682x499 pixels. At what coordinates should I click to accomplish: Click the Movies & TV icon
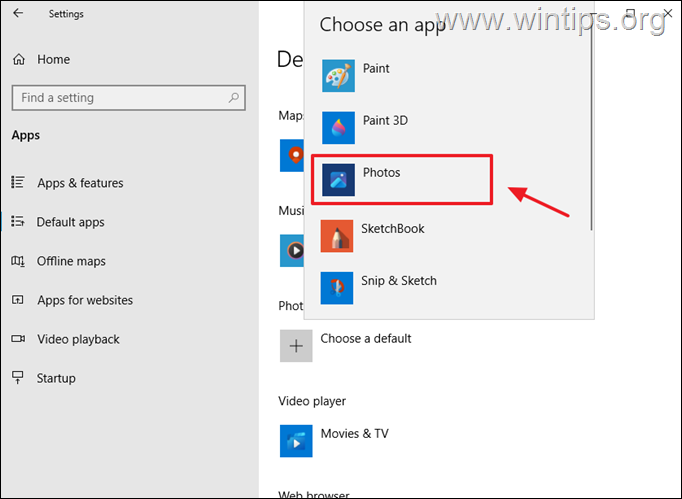pos(296,441)
